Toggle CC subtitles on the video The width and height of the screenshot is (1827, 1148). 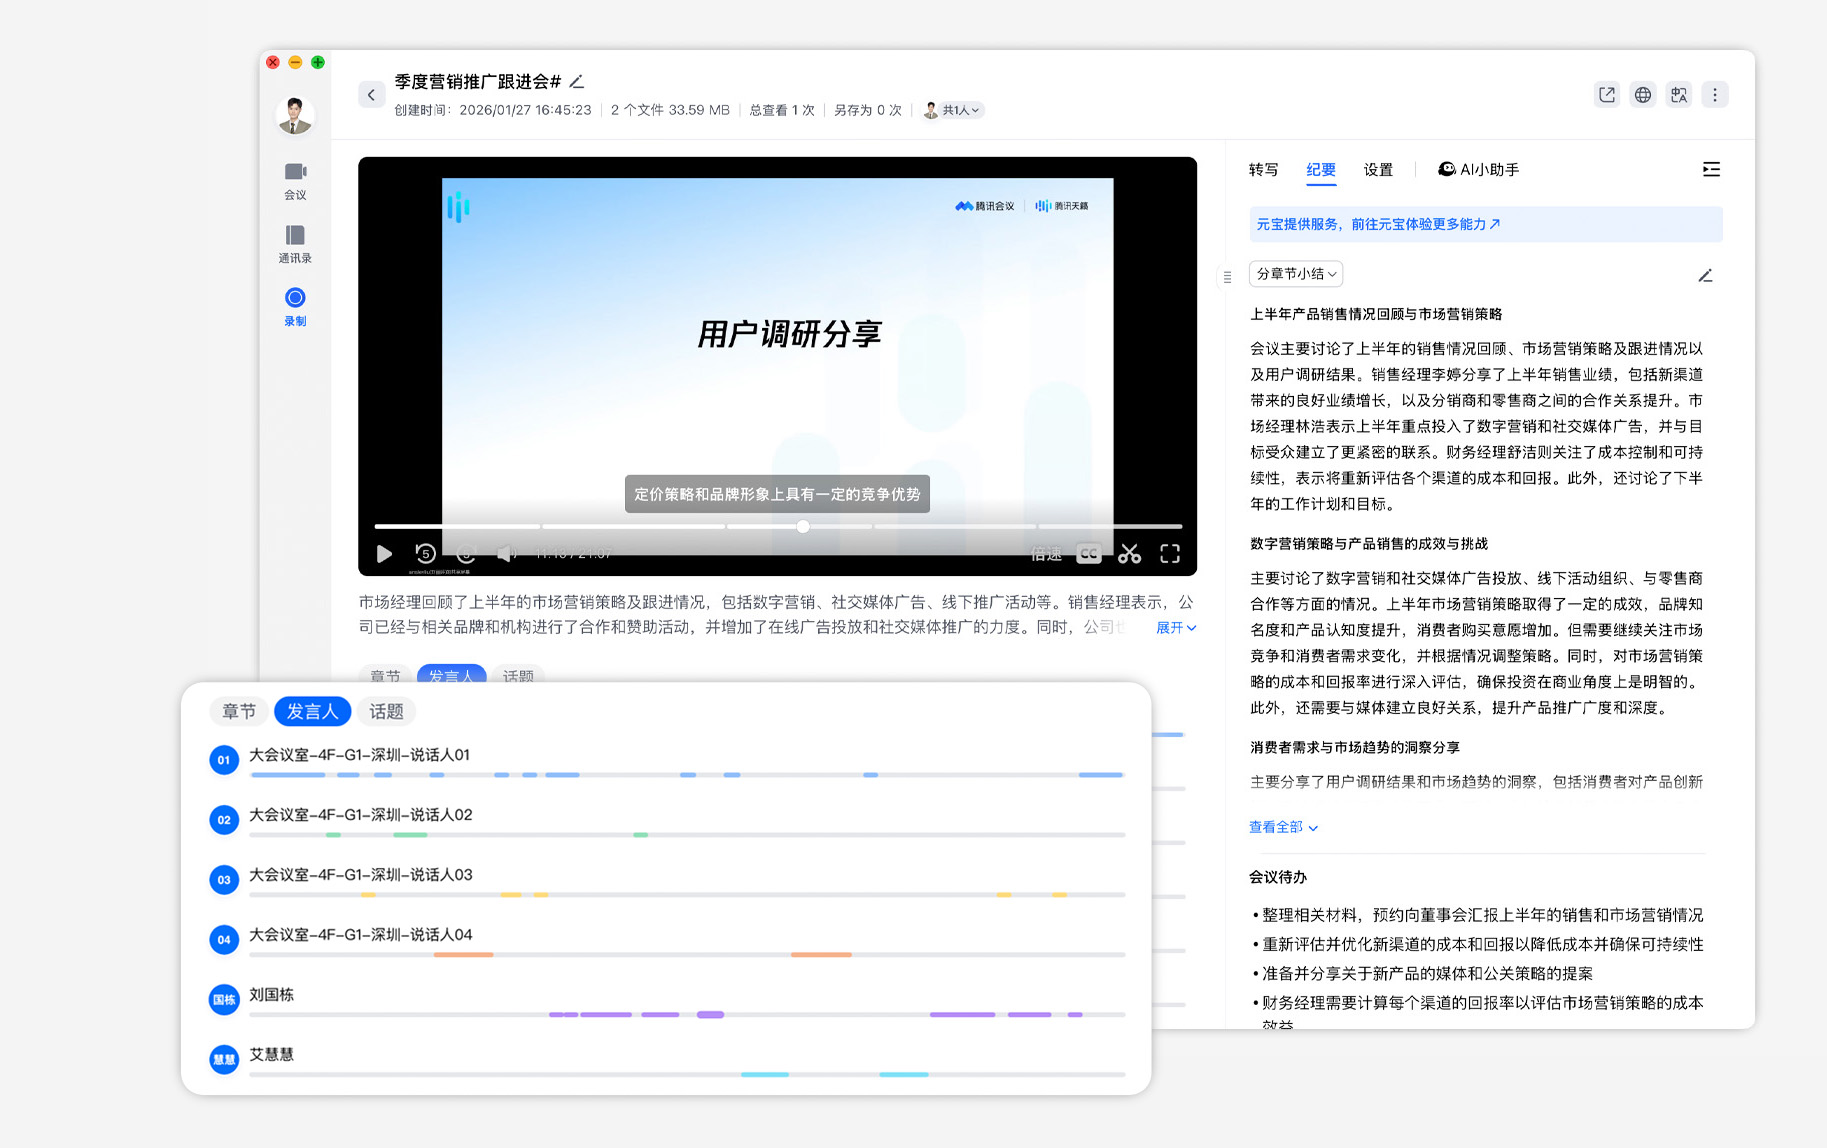(x=1088, y=554)
